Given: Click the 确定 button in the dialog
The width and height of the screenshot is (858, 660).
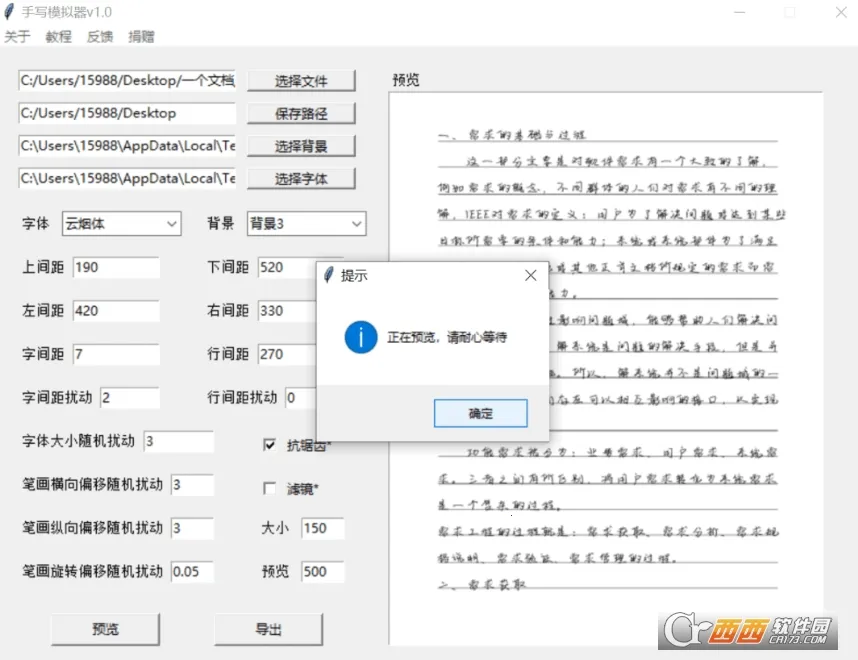Looking at the screenshot, I should (480, 412).
